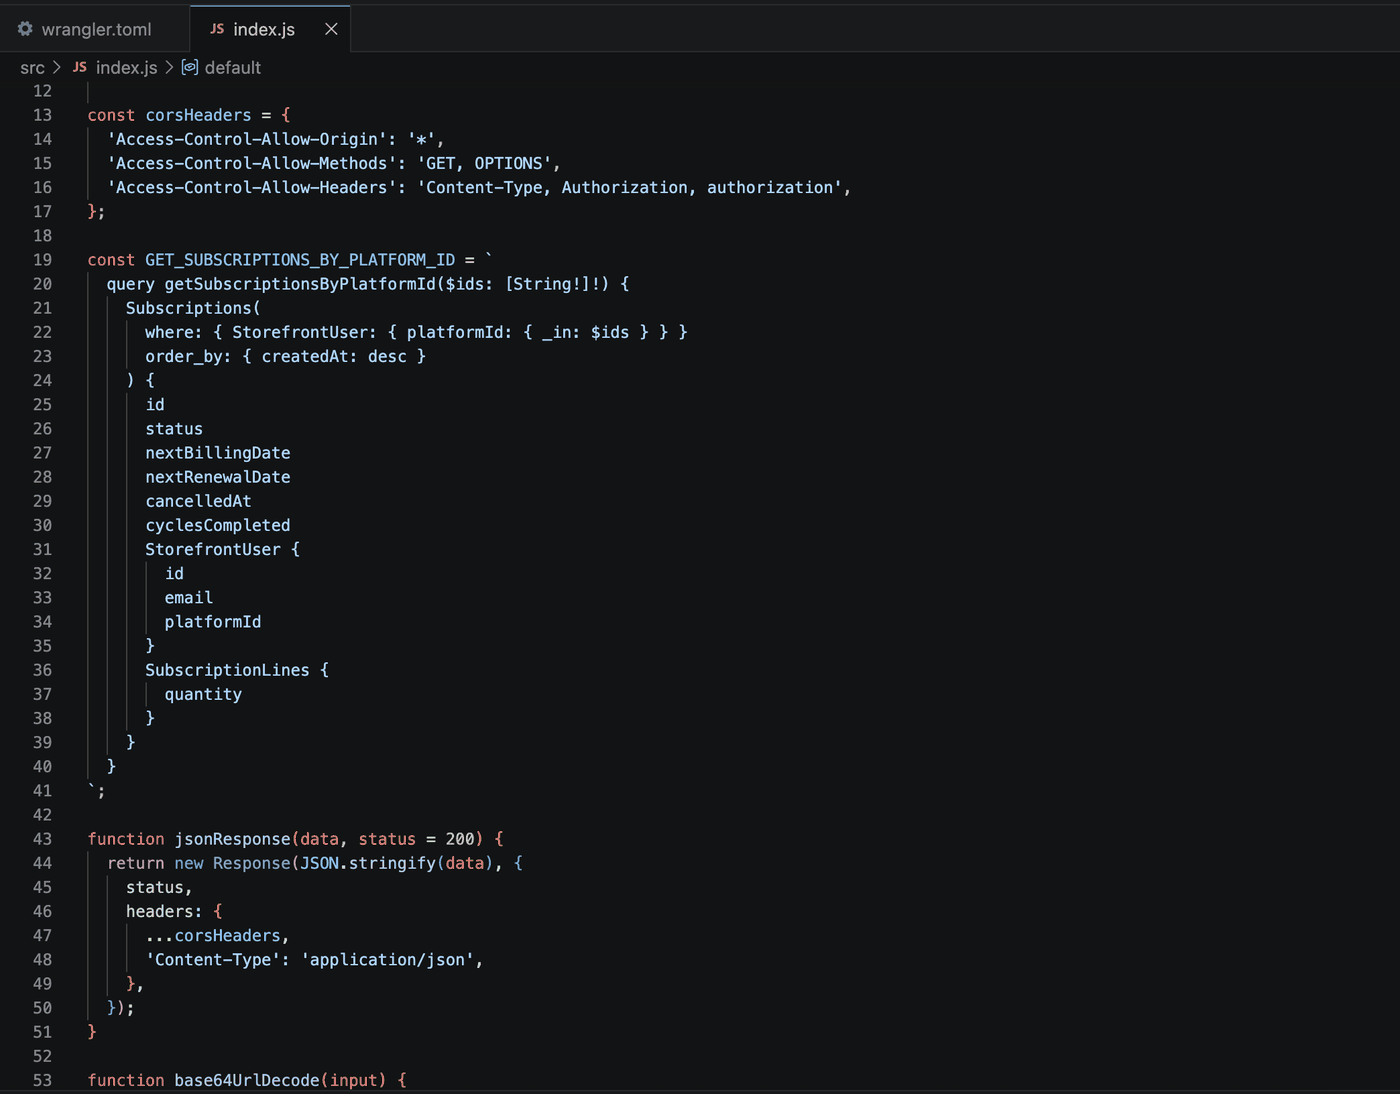Expand breadcrumb chevron after src
The height and width of the screenshot is (1094, 1400).
[x=57, y=67]
